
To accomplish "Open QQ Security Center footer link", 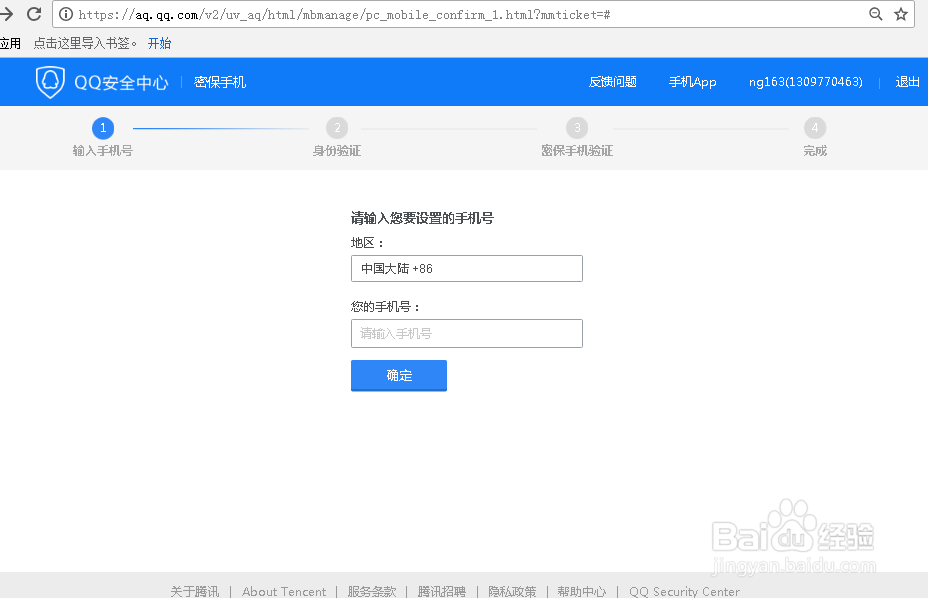I will pyautogui.click(x=684, y=591).
